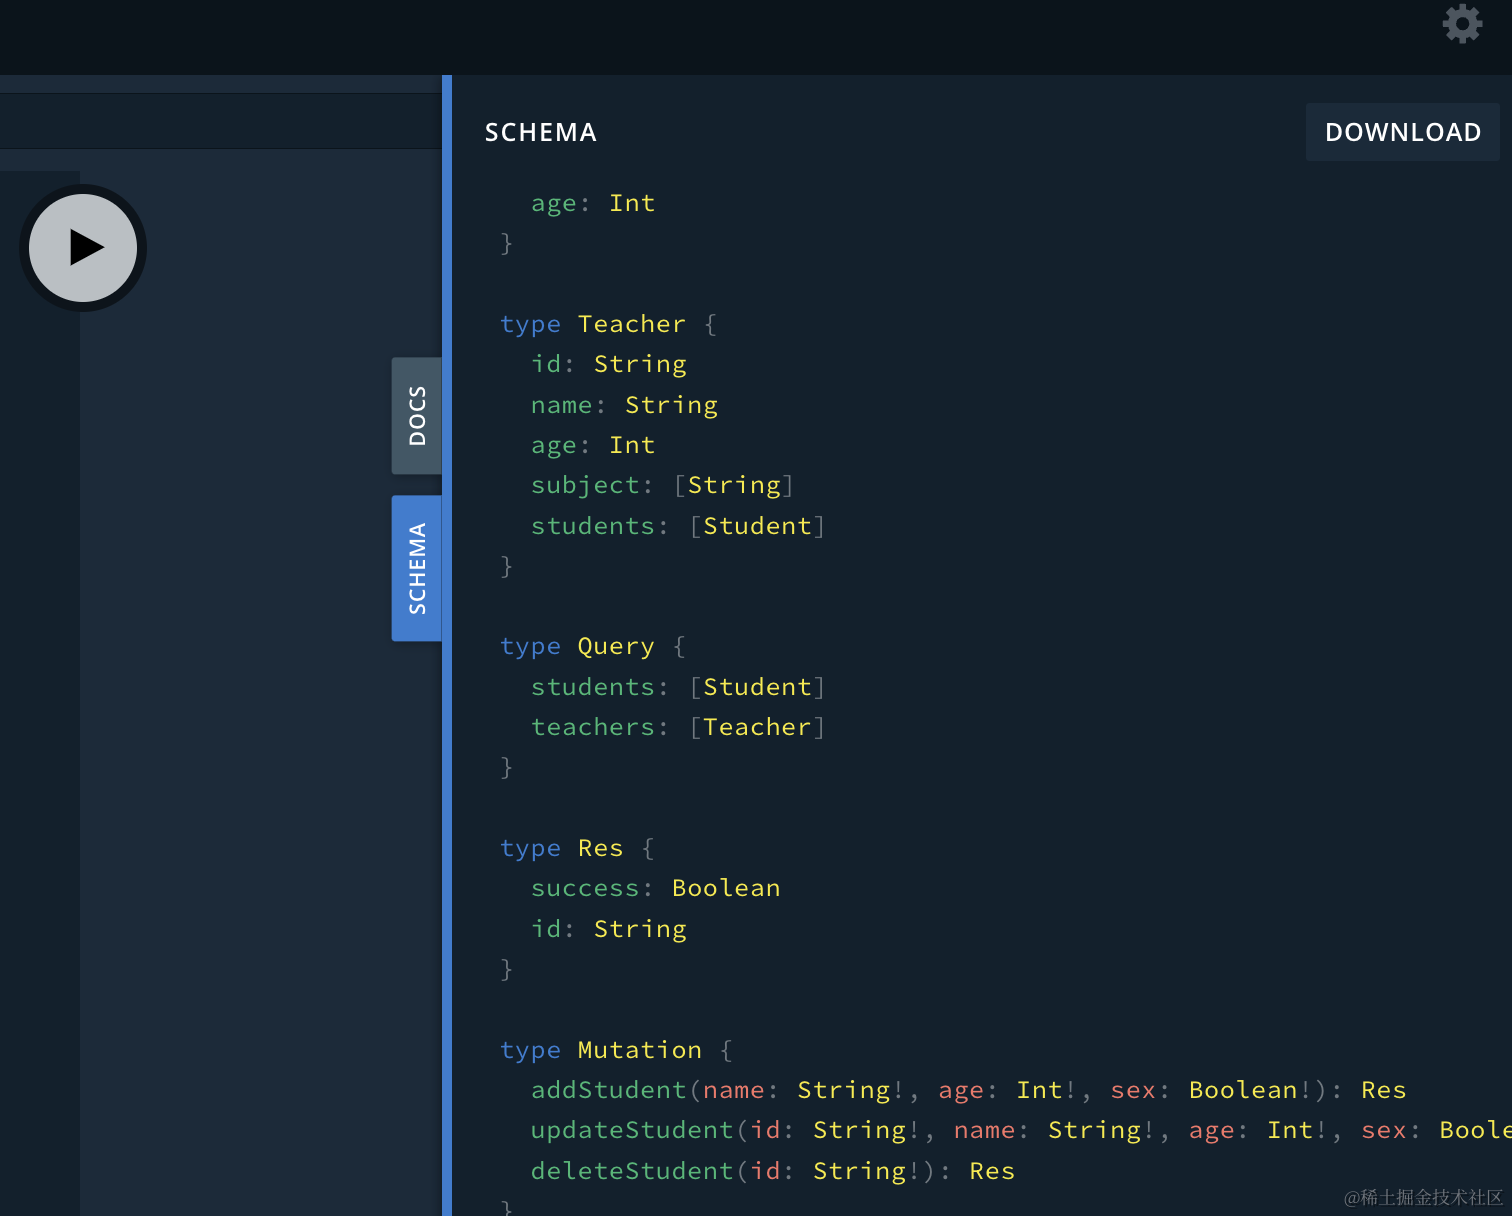Click the Mutation type name
Screen dimensions: 1512x1216
[x=639, y=1050]
